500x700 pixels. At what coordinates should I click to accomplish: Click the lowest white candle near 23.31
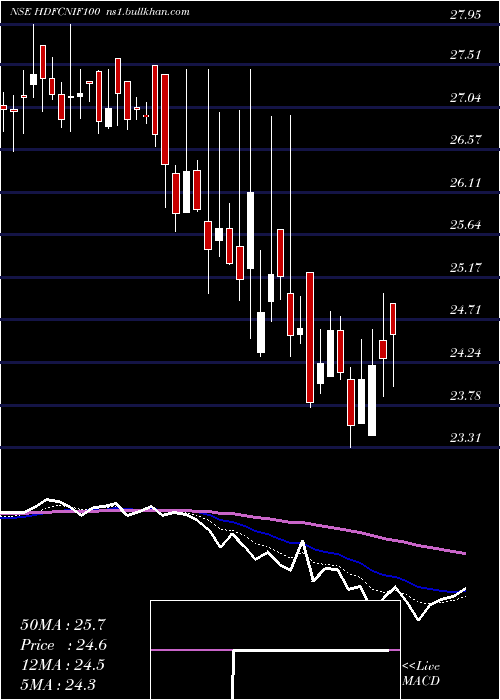click(372, 400)
